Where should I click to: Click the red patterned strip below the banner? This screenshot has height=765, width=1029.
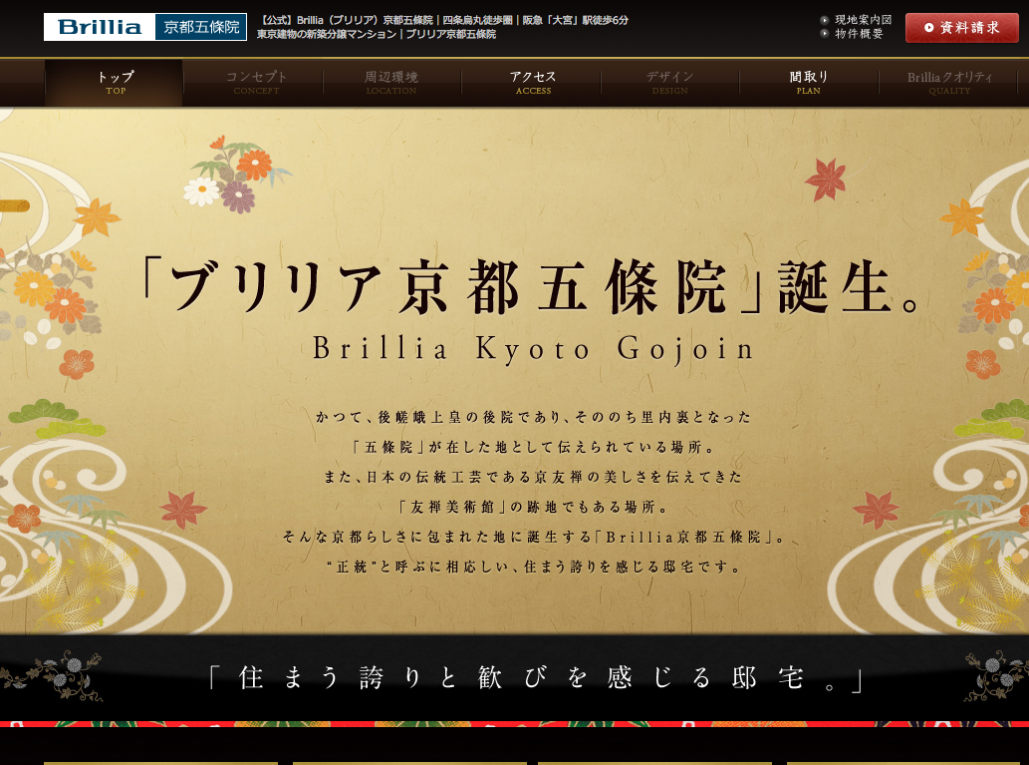click(x=514, y=723)
